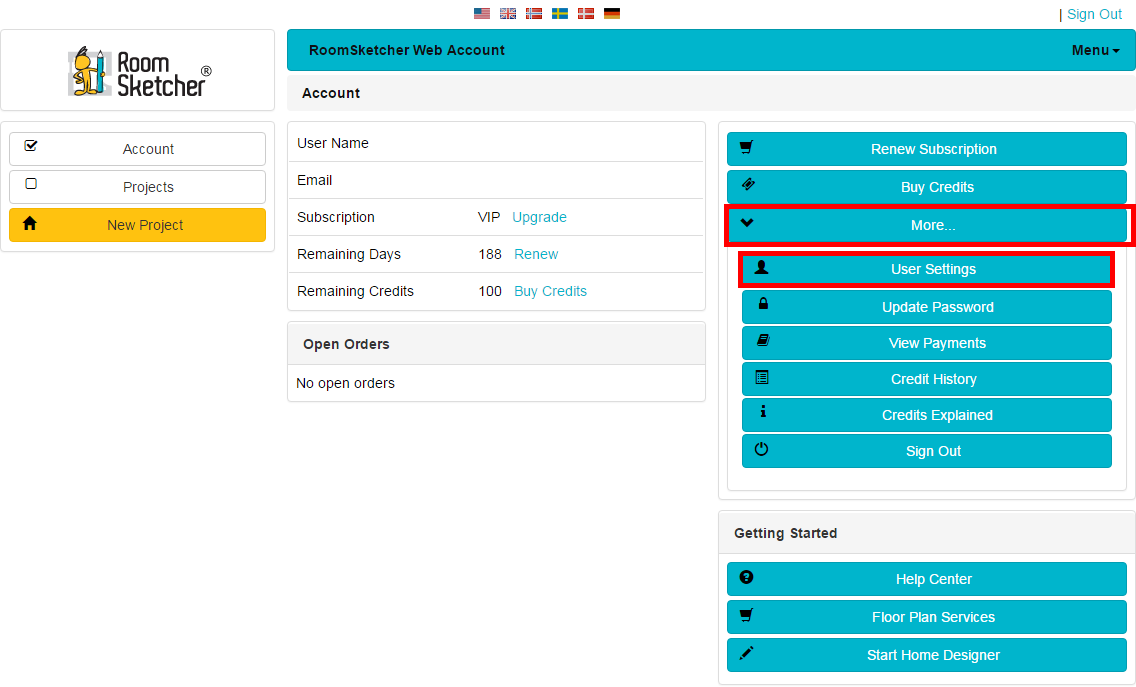Click the info icon on Credits Explained
The height and width of the screenshot is (687, 1136).
[x=763, y=412]
